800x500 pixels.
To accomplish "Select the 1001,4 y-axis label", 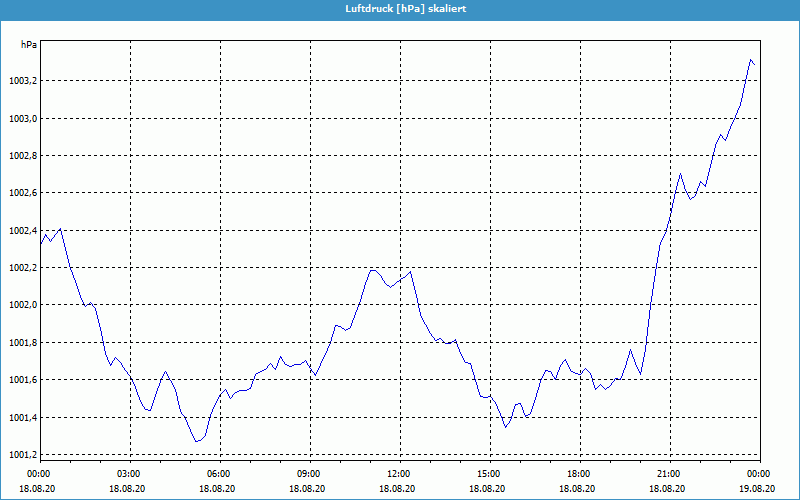I will pos(20,418).
